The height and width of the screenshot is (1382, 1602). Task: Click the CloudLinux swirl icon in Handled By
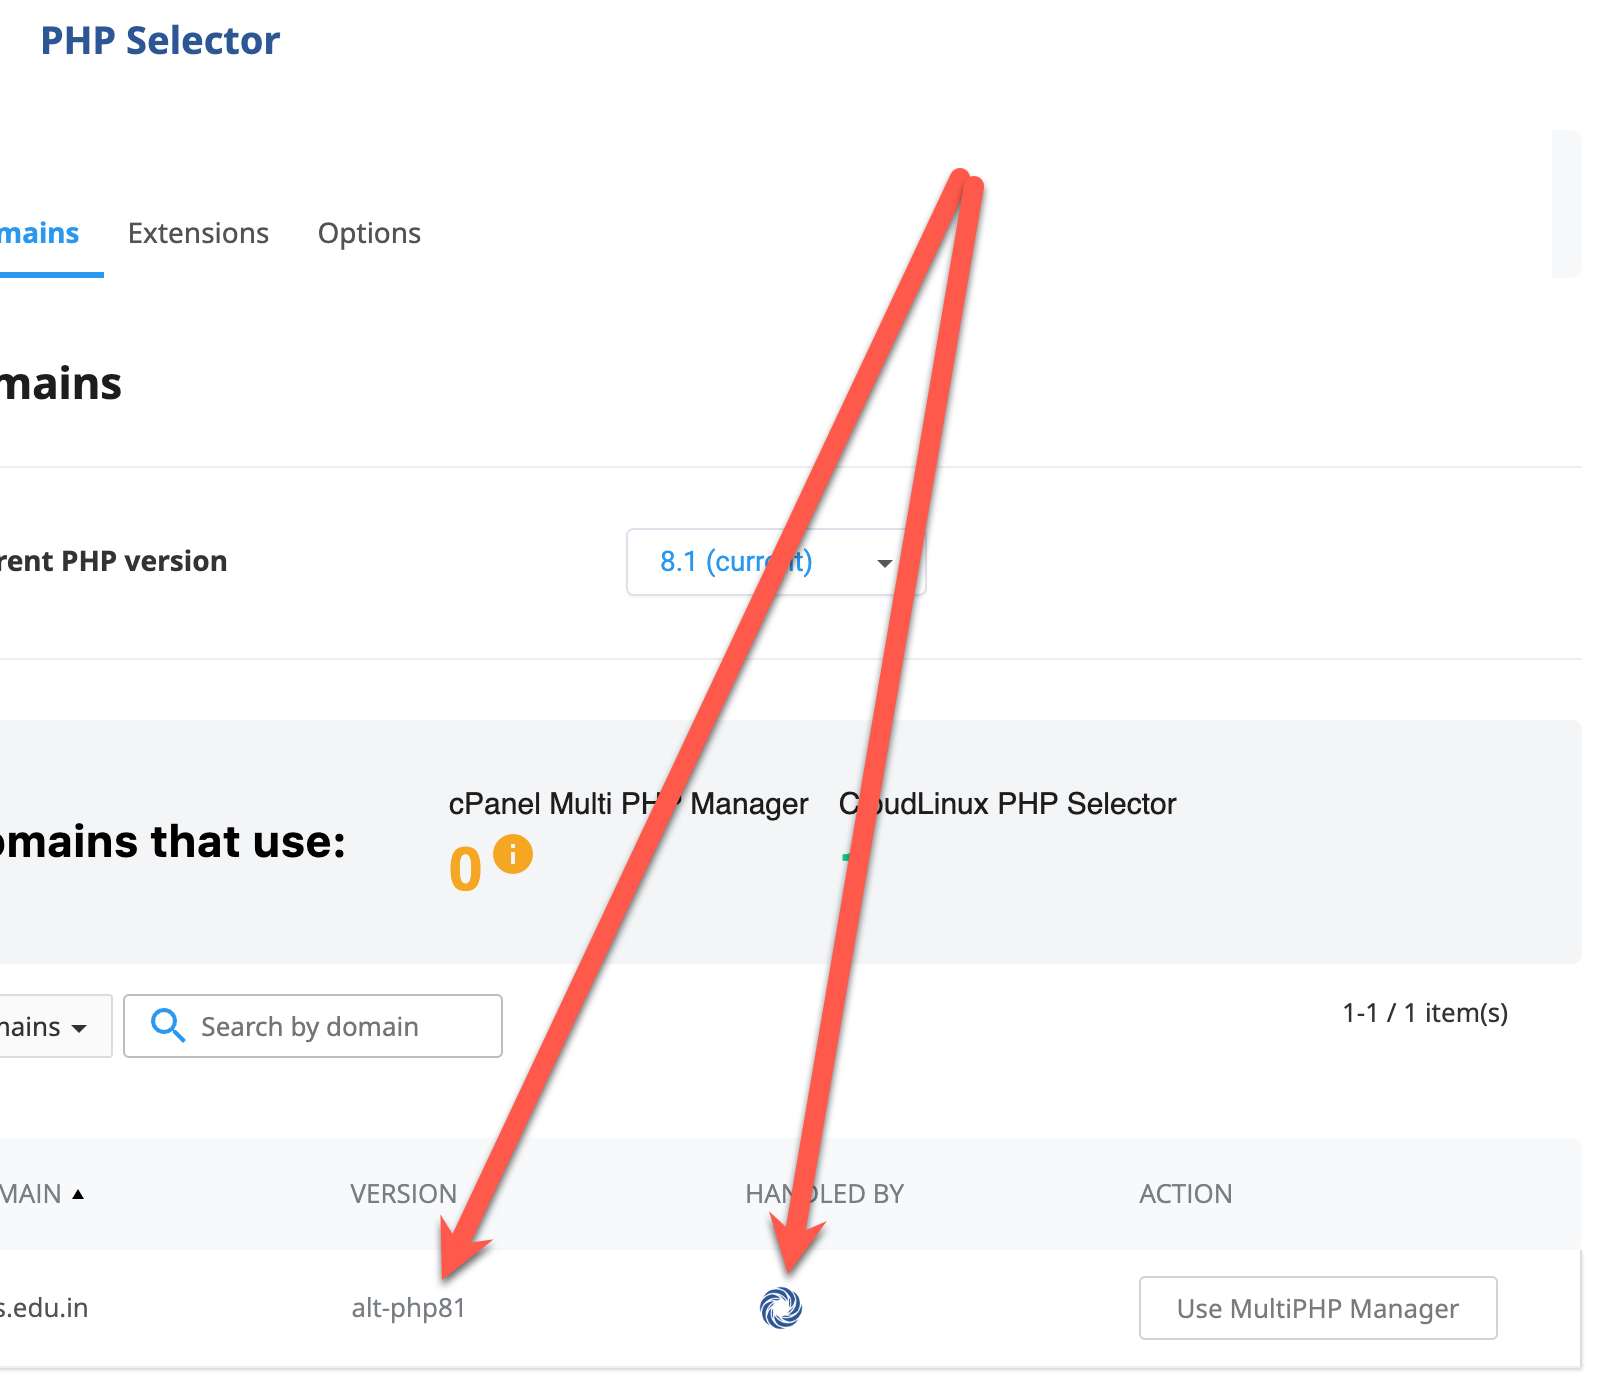tap(781, 1307)
